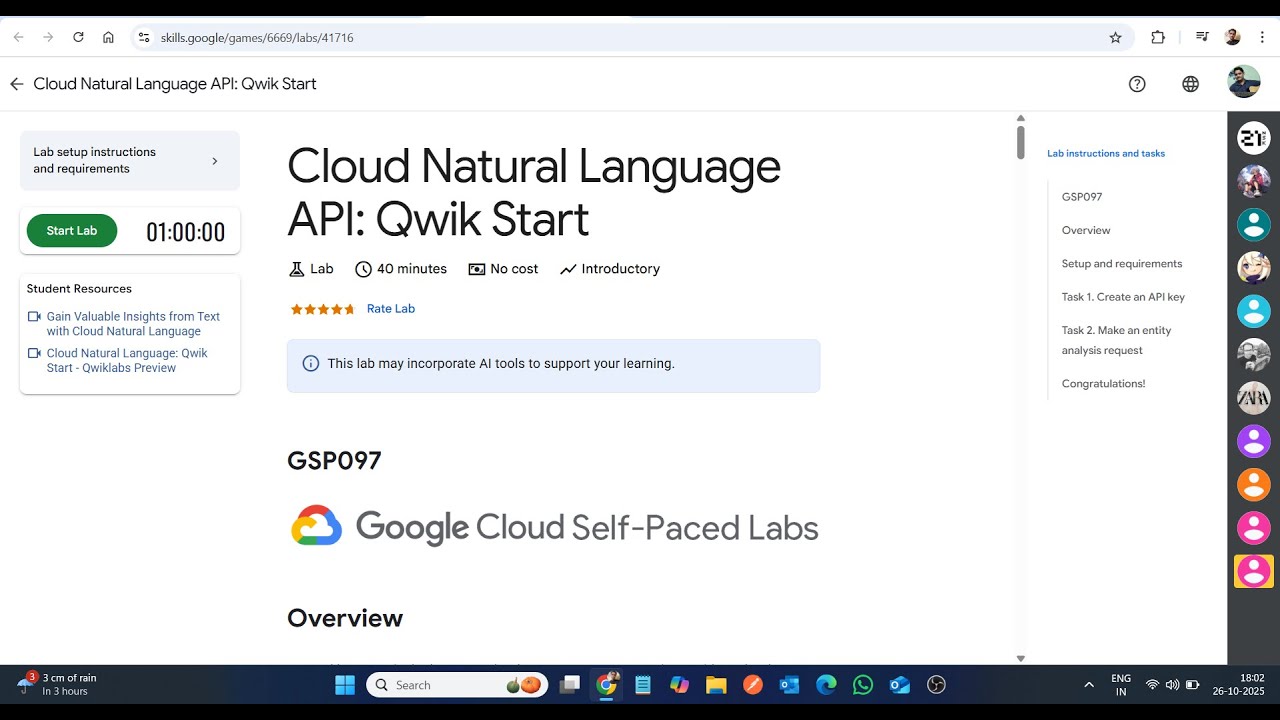Open the Chrome extensions puzzle icon
The image size is (1280, 720).
(1158, 37)
